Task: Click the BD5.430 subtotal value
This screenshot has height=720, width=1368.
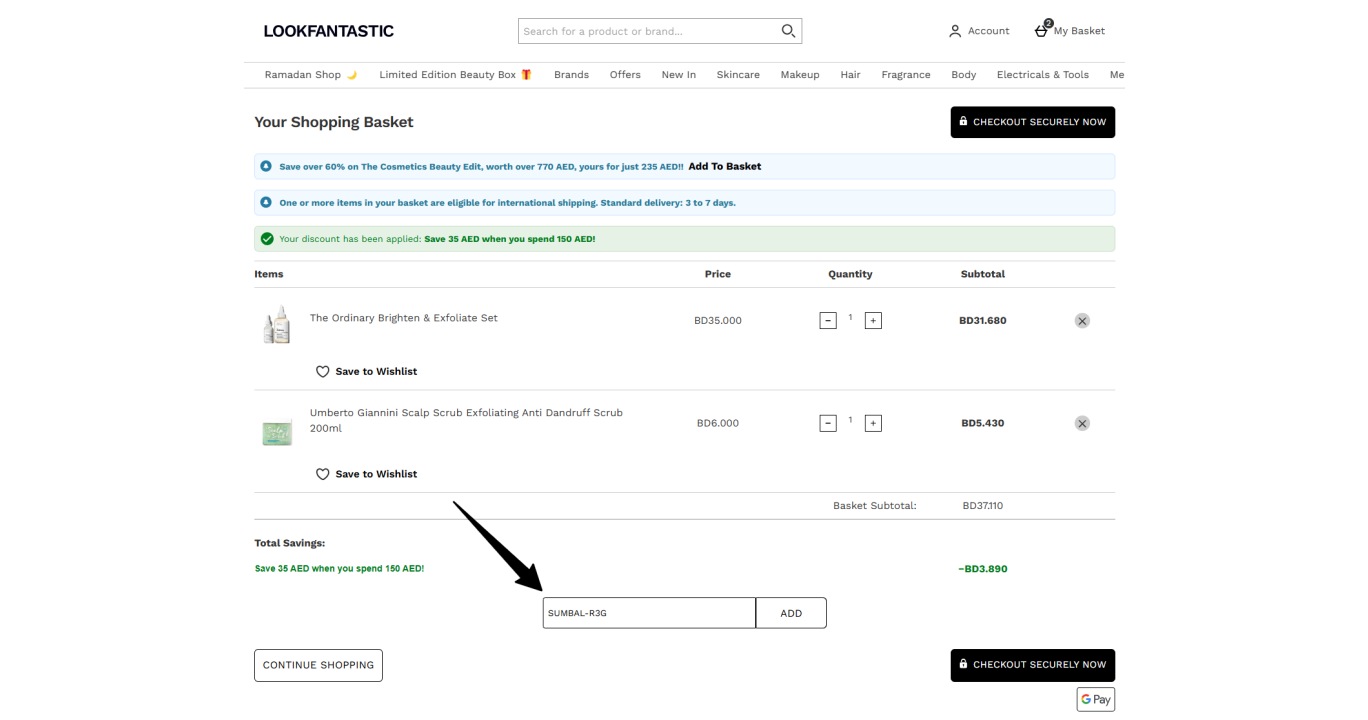Action: pyautogui.click(x=983, y=424)
